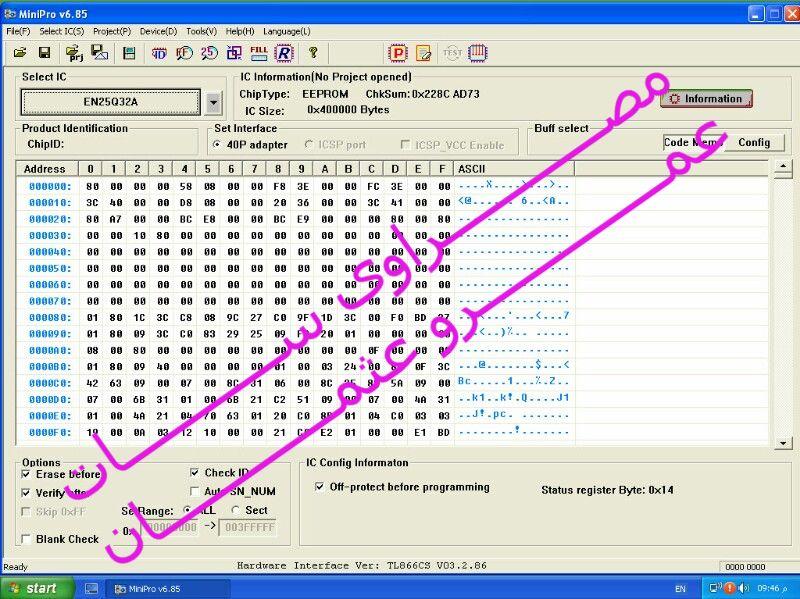Click the hex view scroll up arrow
This screenshot has height=599, width=800.
point(783,167)
